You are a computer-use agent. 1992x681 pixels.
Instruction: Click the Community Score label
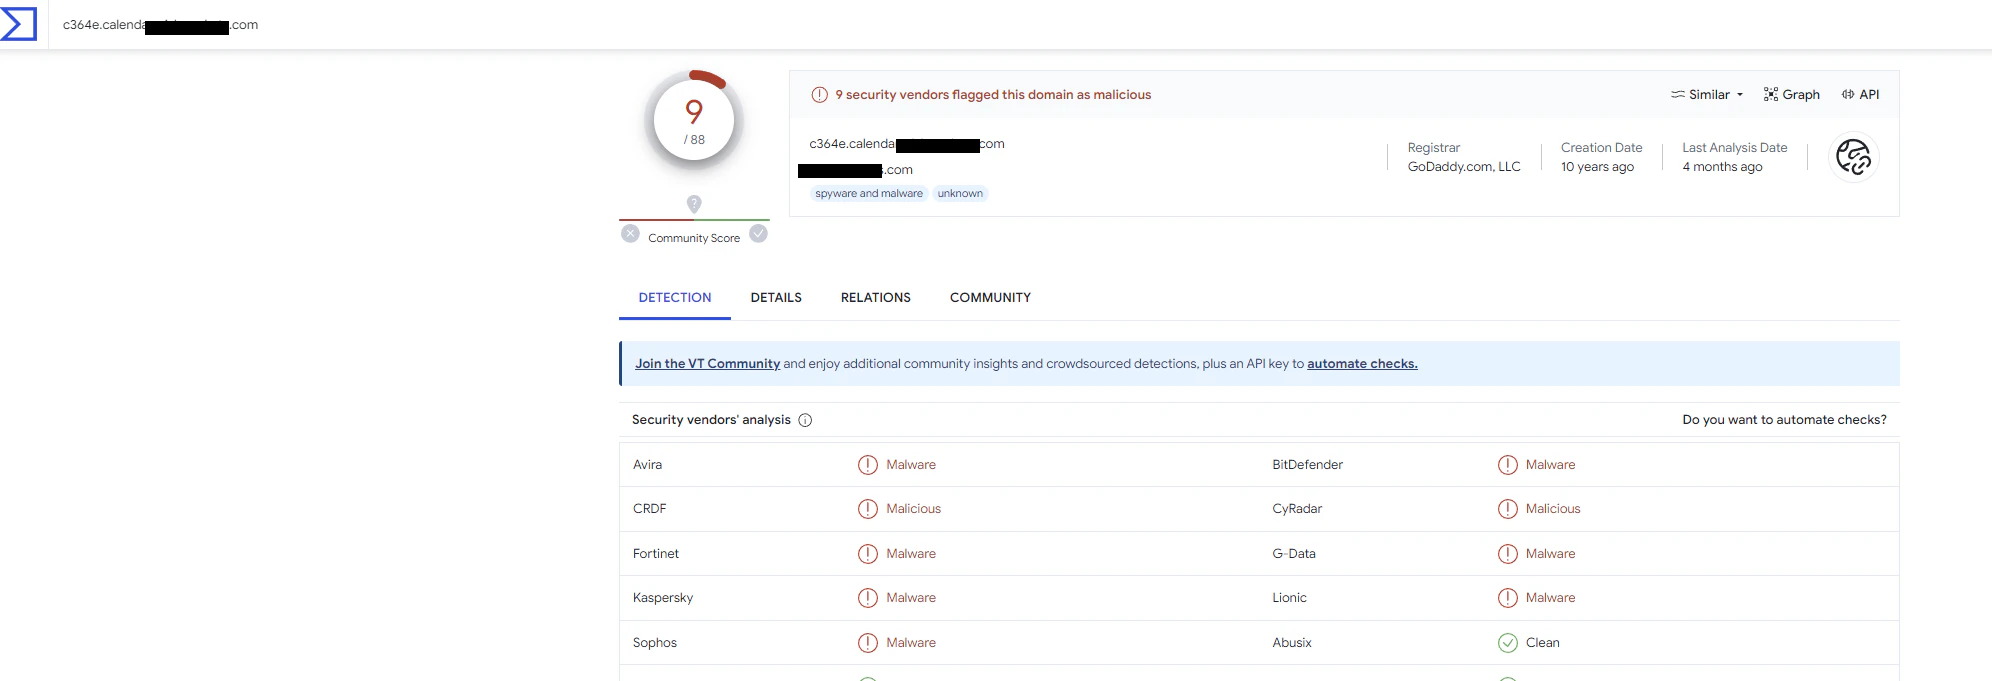click(x=694, y=238)
